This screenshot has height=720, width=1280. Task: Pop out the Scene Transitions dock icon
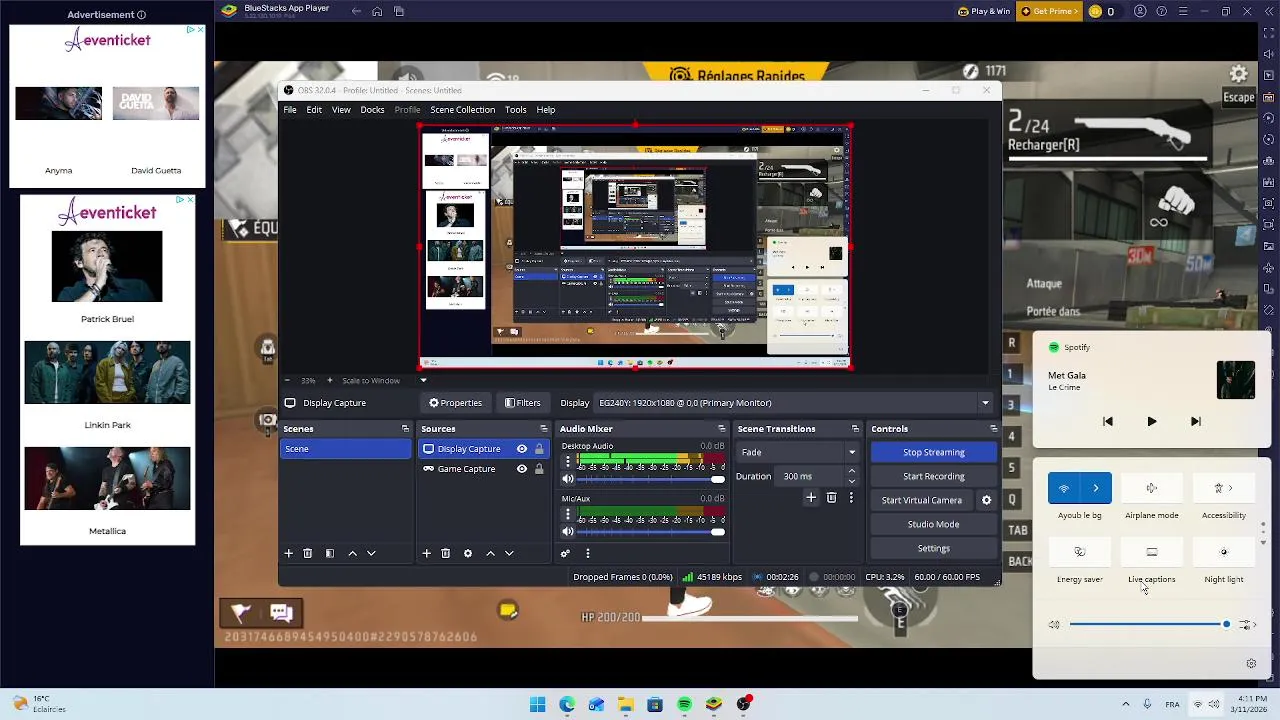(x=855, y=429)
